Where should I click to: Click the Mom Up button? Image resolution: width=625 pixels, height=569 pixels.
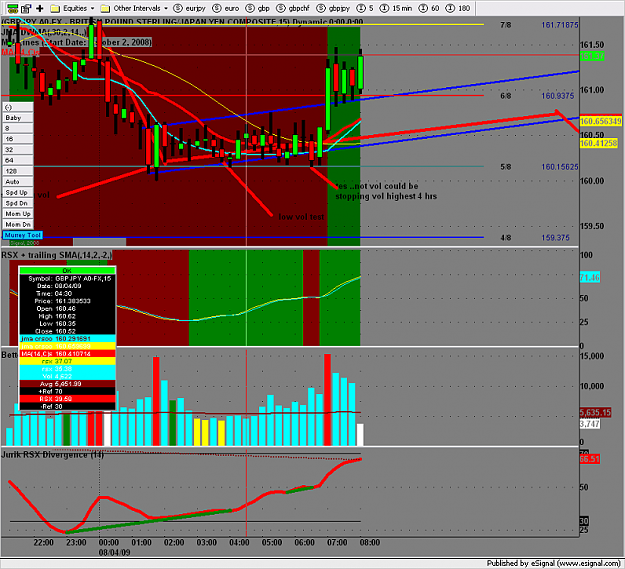(x=18, y=214)
